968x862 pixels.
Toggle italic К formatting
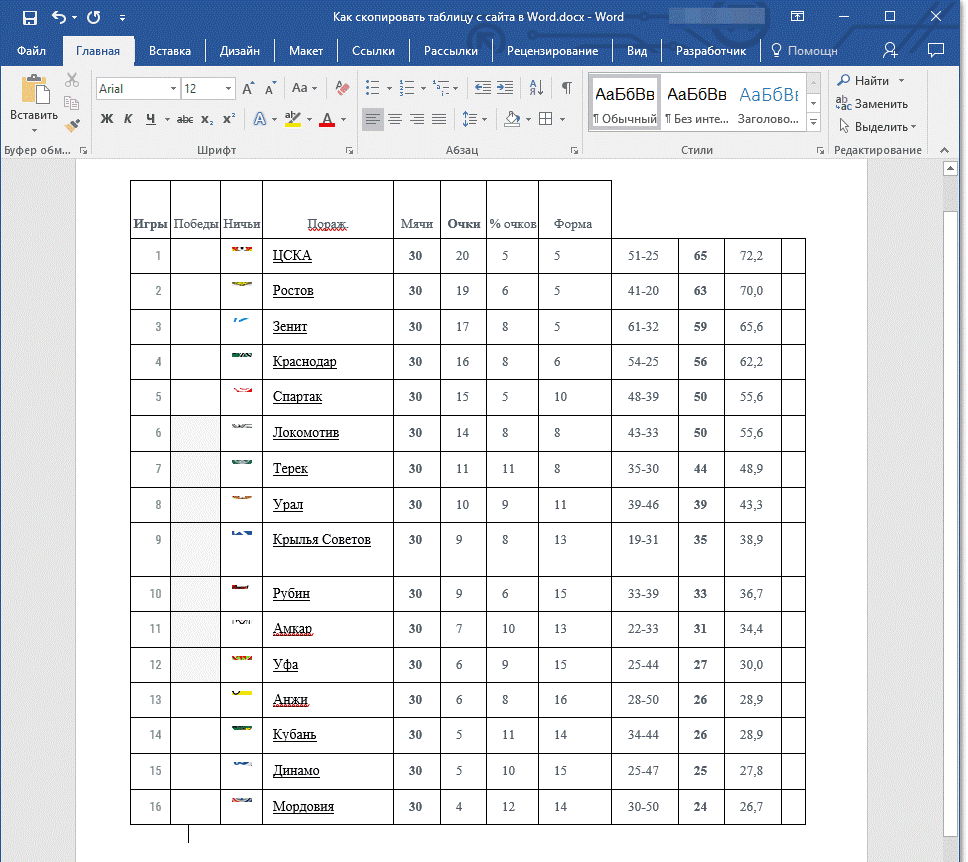point(128,119)
